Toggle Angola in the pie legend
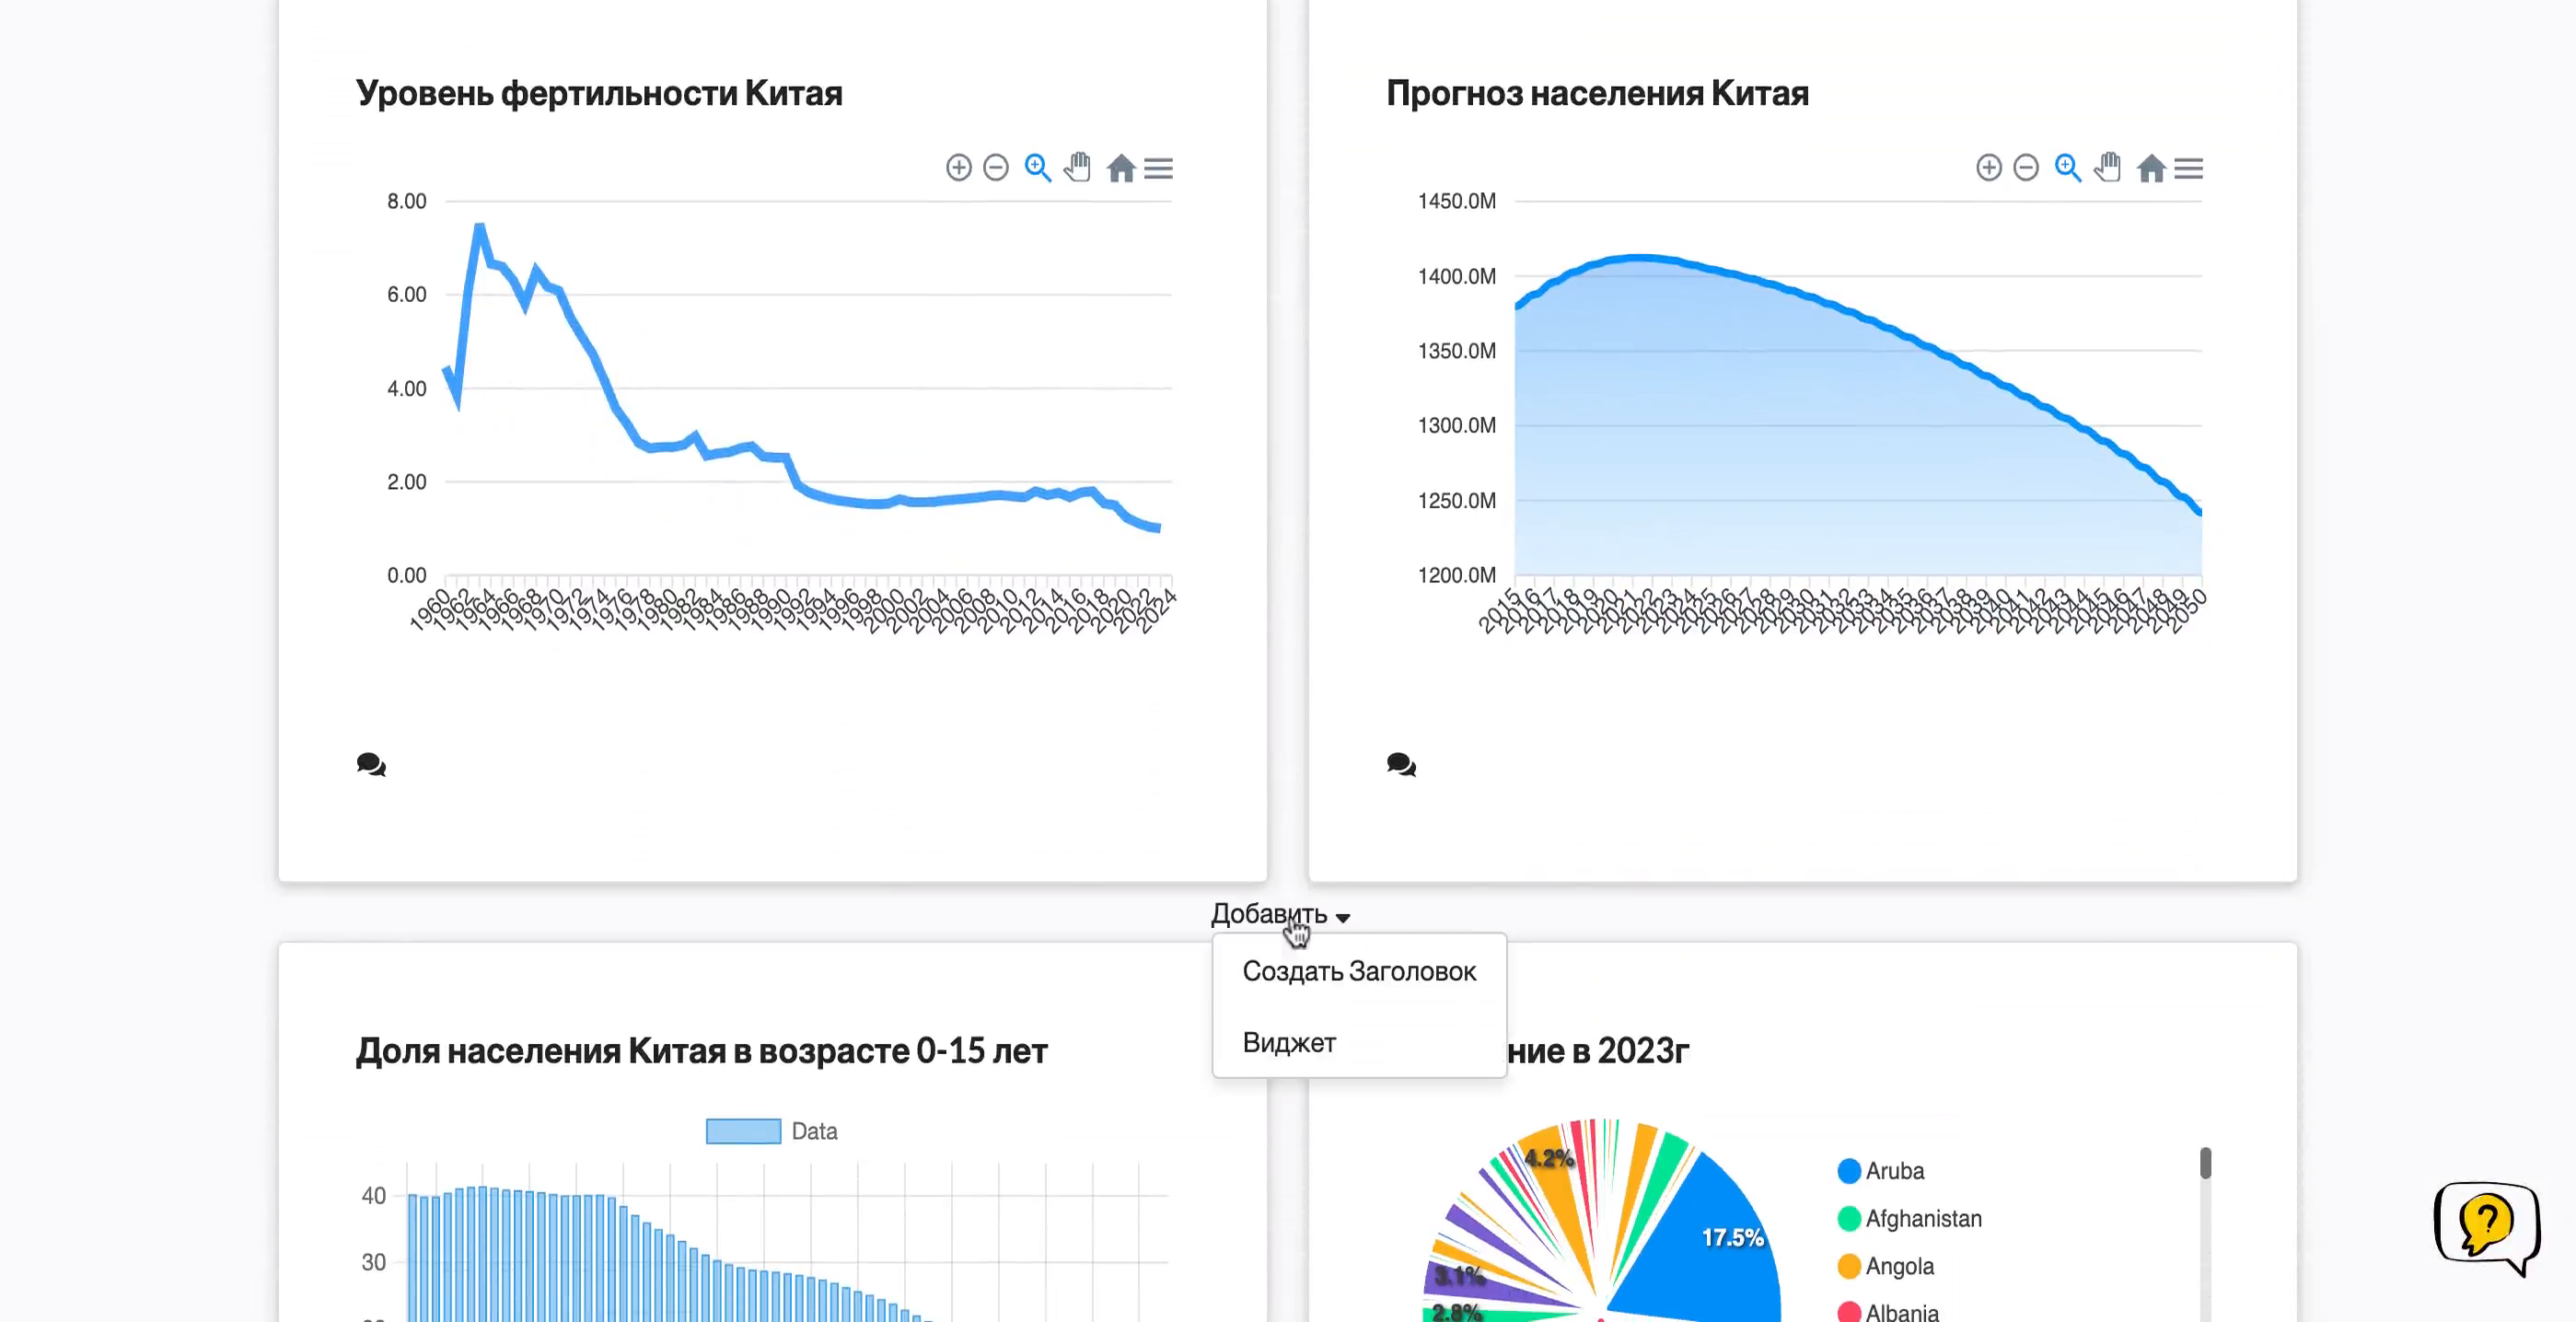 click(1886, 1266)
